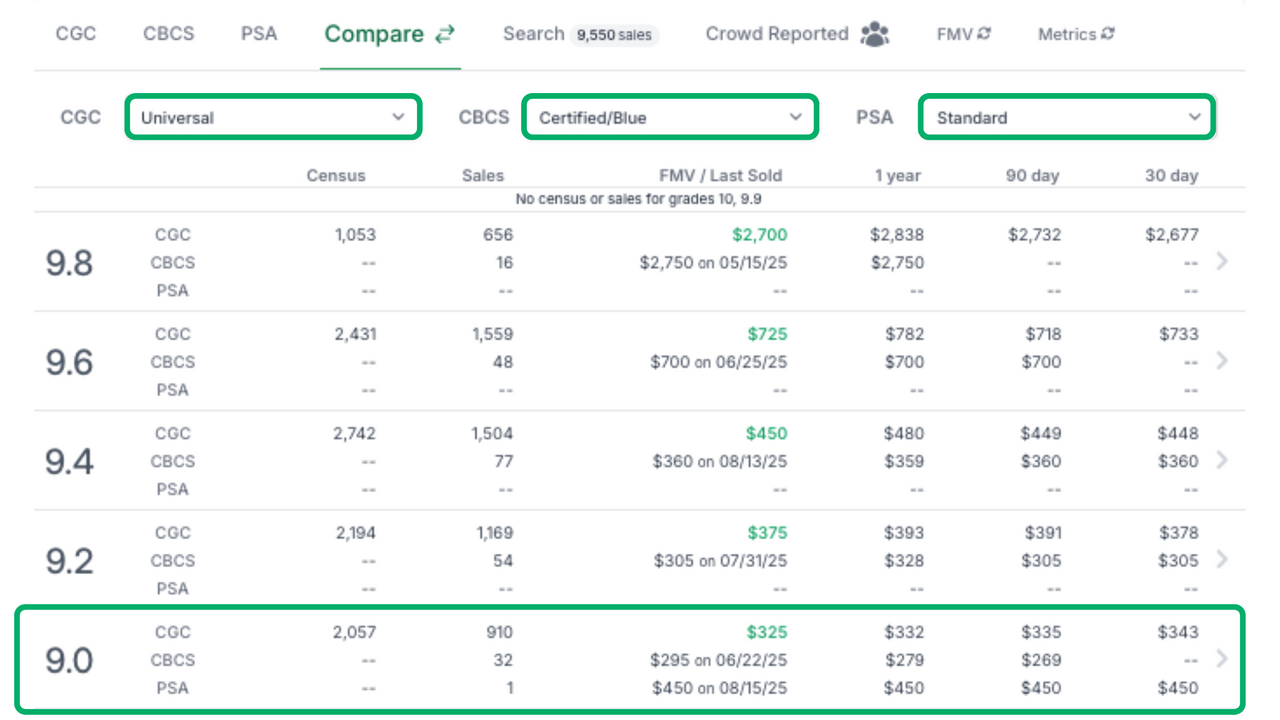The width and height of the screenshot is (1280, 720).
Task: Click the 1,169 sales count
Action: point(494,533)
